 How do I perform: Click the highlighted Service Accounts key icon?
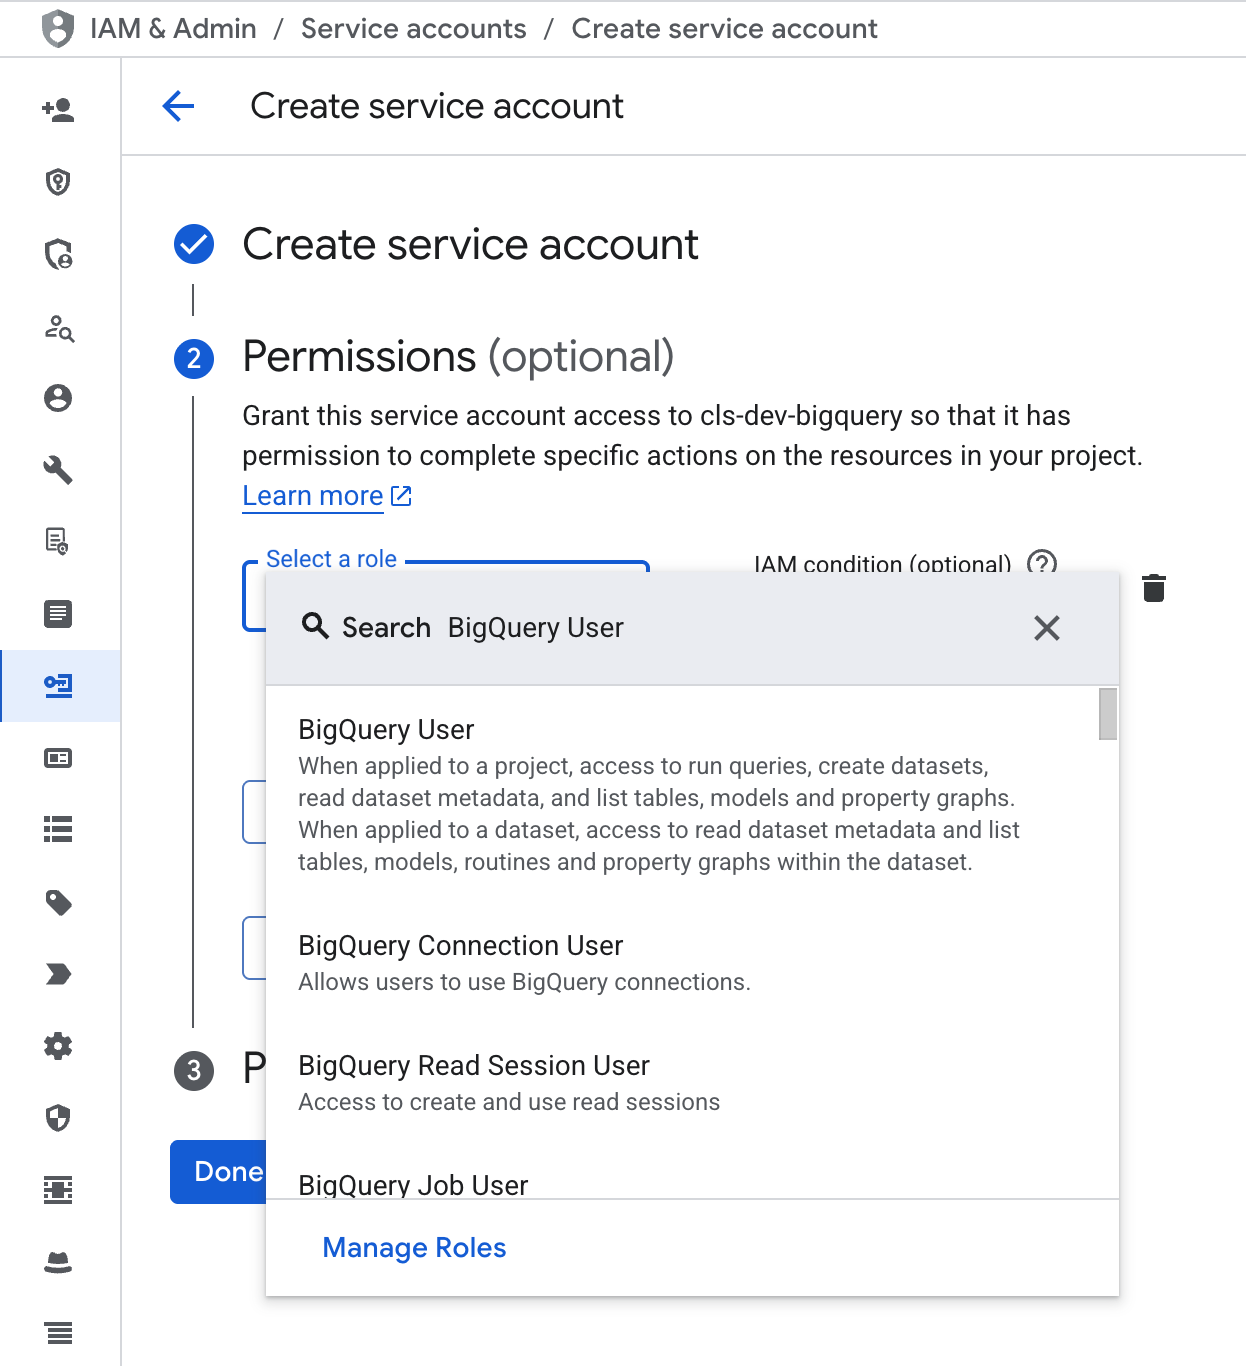59,686
